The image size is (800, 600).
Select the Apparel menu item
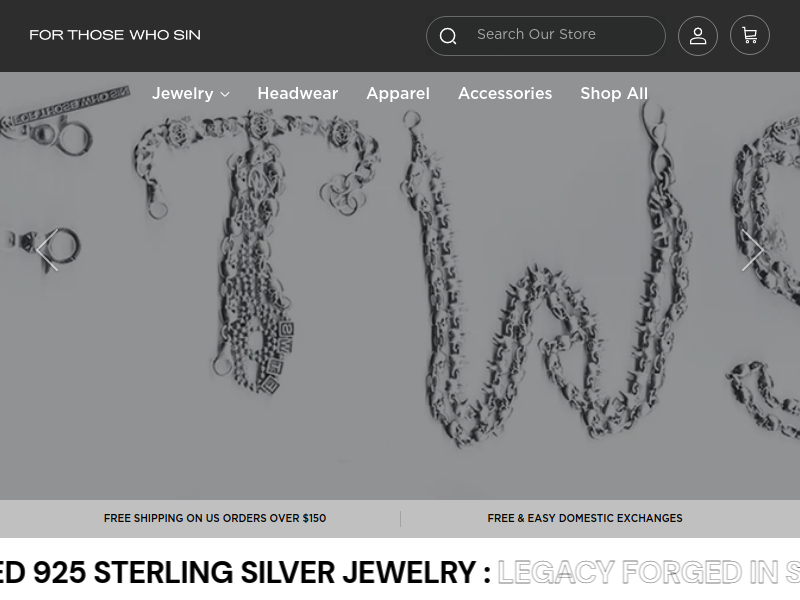[x=398, y=93]
